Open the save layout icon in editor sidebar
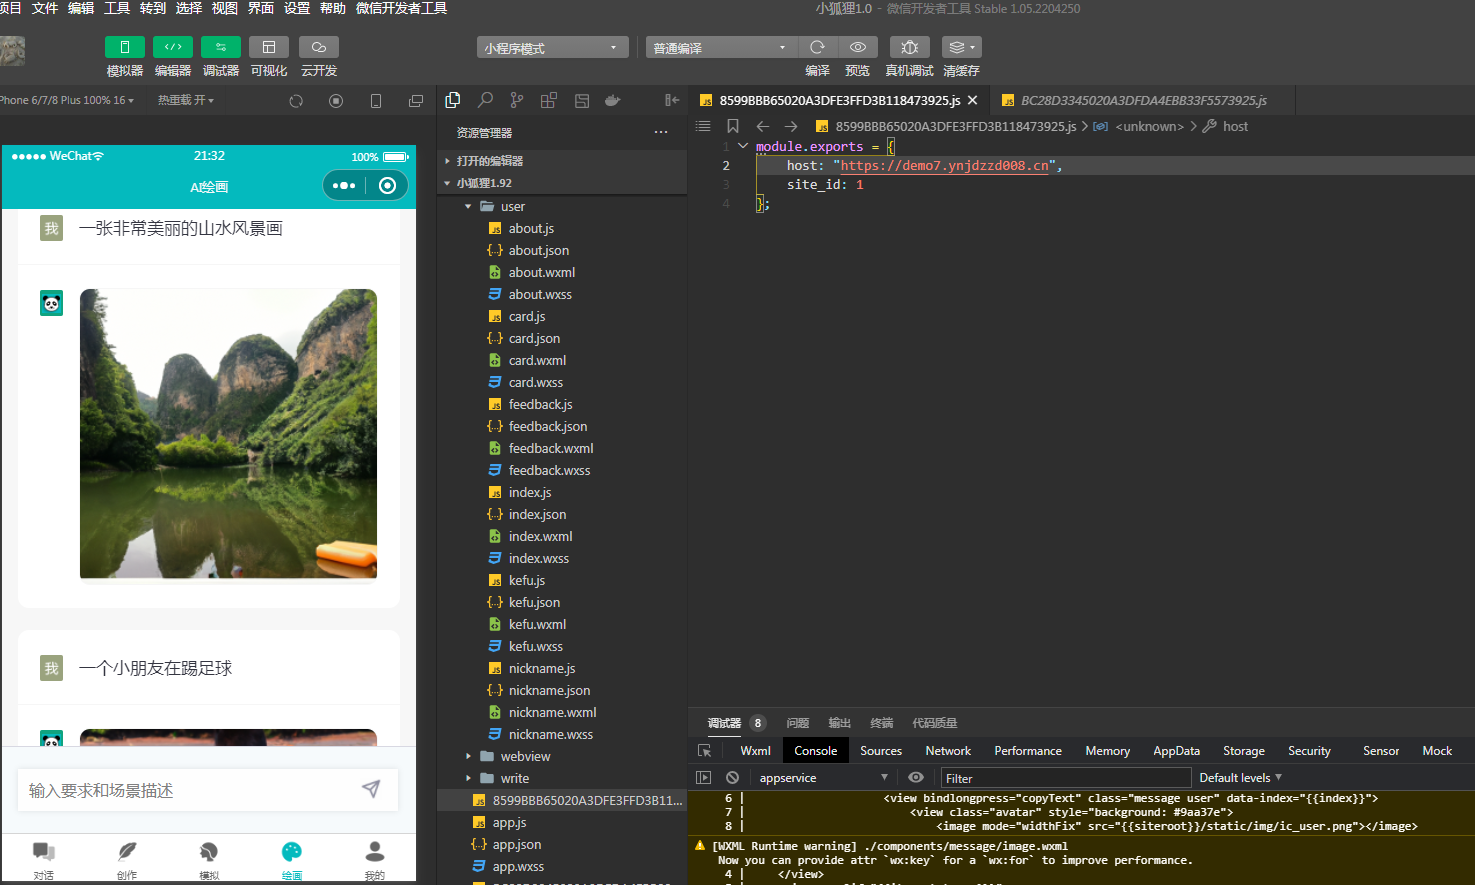1475x885 pixels. 582,100
